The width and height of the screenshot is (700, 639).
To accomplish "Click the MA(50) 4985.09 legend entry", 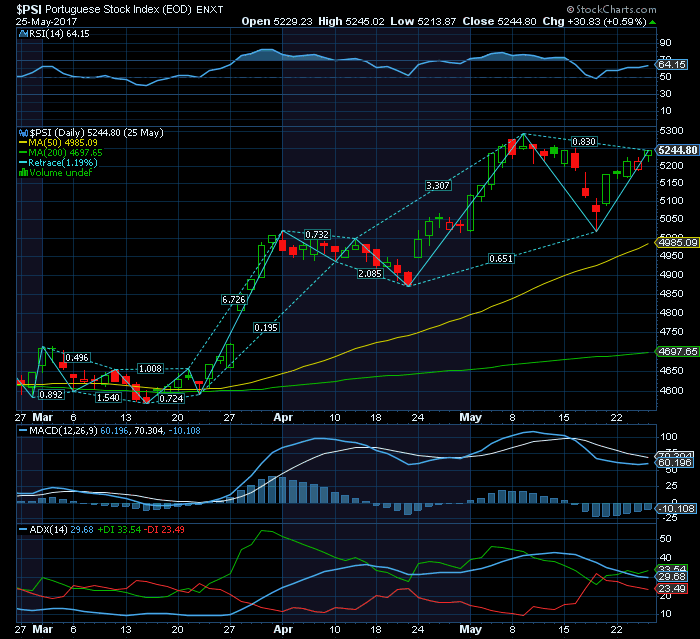I will (62, 143).
